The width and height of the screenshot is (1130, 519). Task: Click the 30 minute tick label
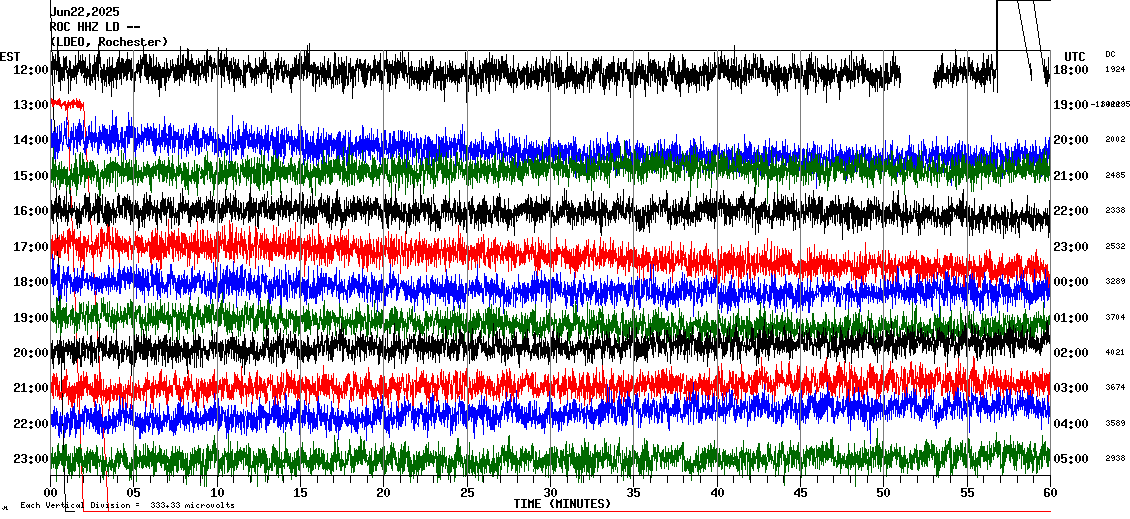(x=550, y=493)
